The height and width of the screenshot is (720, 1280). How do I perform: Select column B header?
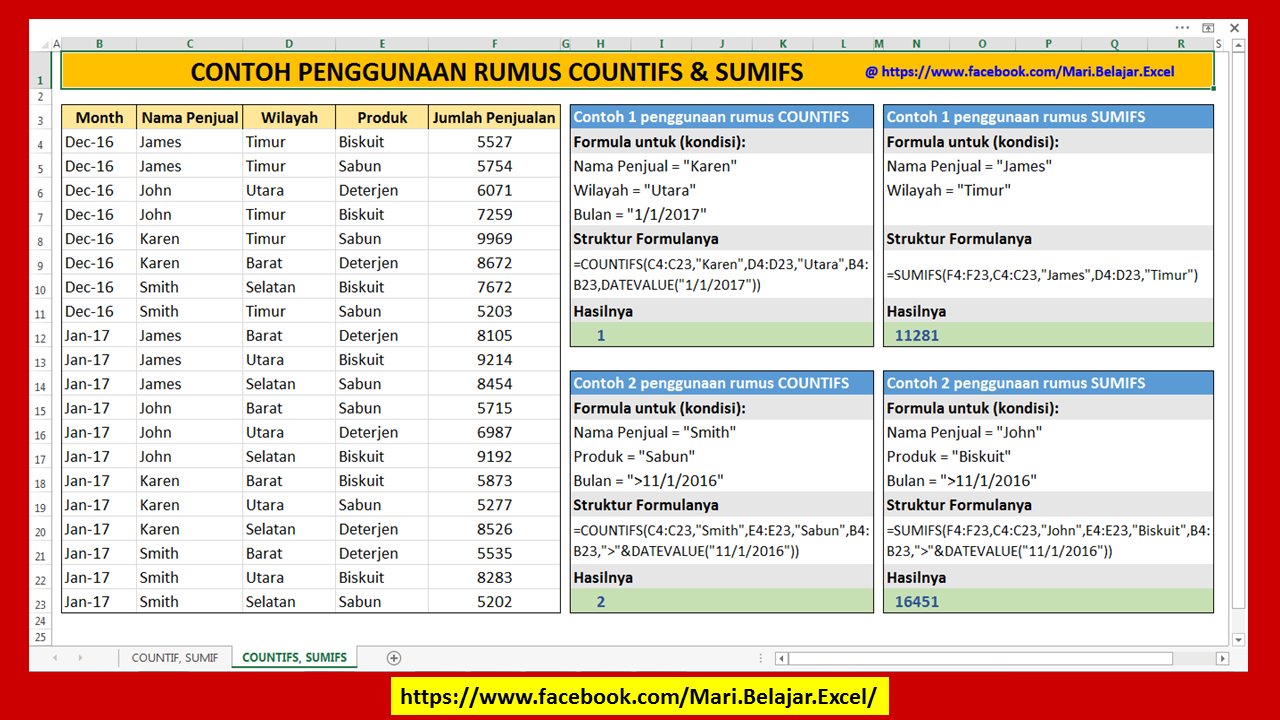pos(99,44)
